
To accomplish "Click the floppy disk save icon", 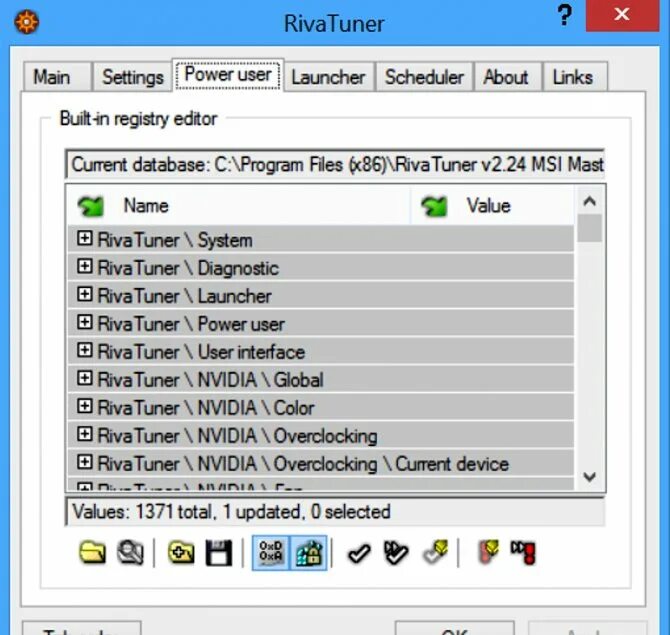I will (219, 553).
